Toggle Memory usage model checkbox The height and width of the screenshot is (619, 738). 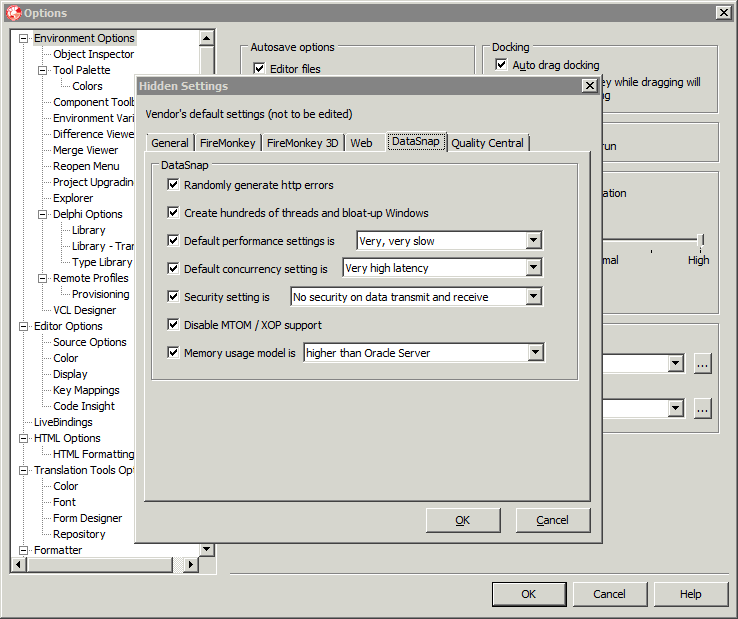pyautogui.click(x=173, y=353)
